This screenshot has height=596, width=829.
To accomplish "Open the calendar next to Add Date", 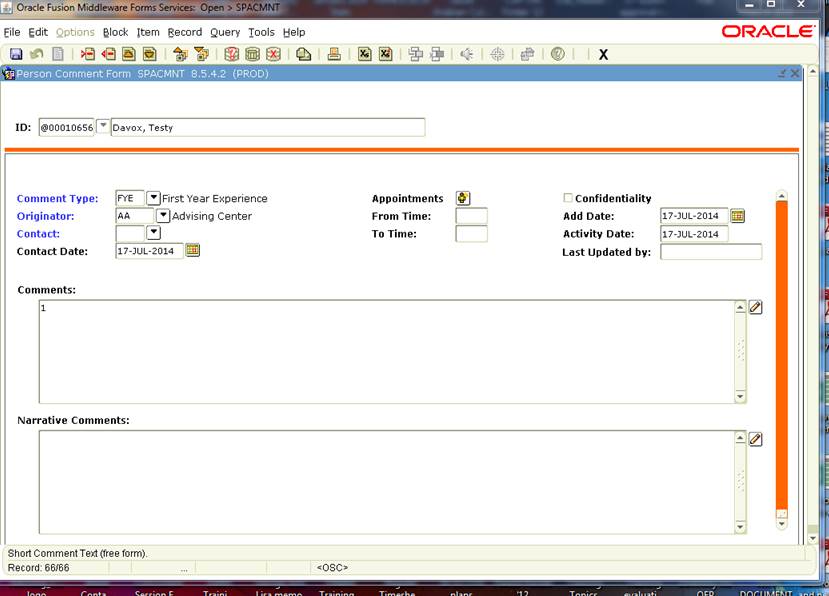I will pos(738,215).
